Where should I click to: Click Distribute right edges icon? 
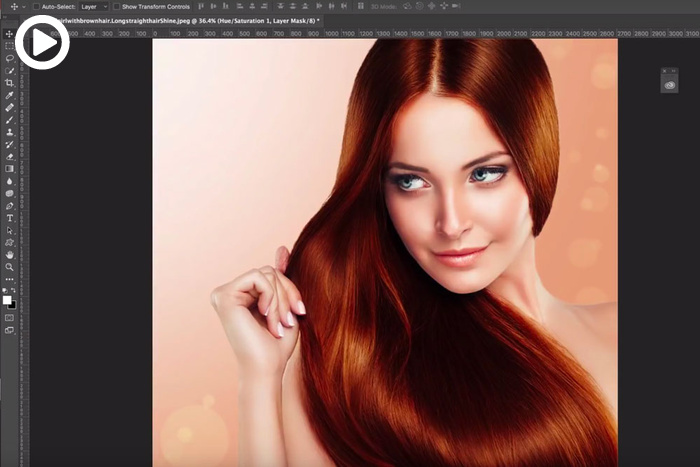344,6
